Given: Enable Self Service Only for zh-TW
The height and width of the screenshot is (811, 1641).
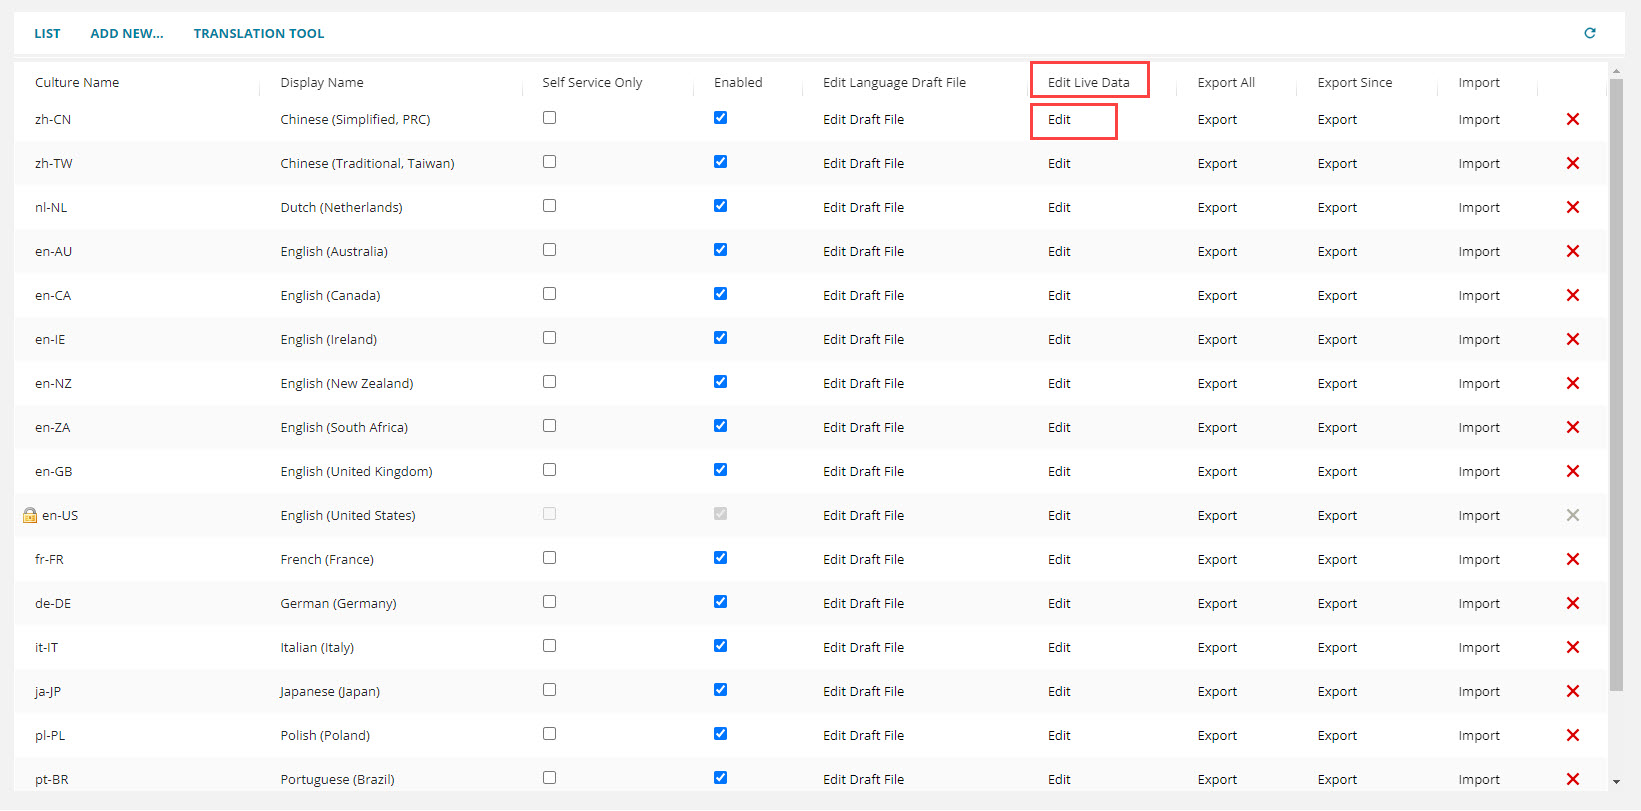Looking at the screenshot, I should (x=549, y=162).
